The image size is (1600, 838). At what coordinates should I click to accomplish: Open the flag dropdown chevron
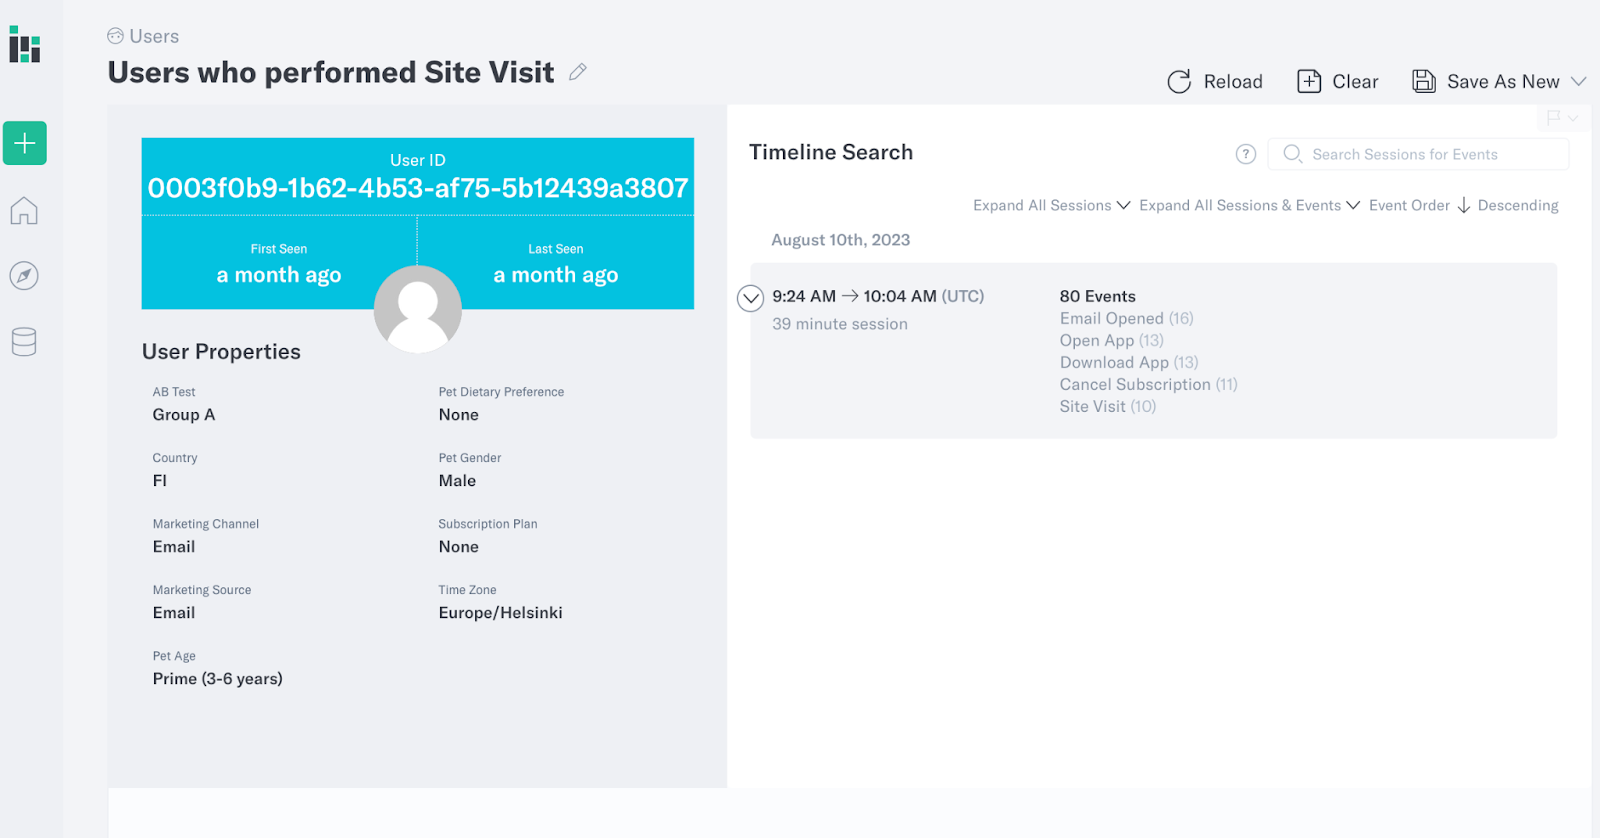pyautogui.click(x=1573, y=119)
